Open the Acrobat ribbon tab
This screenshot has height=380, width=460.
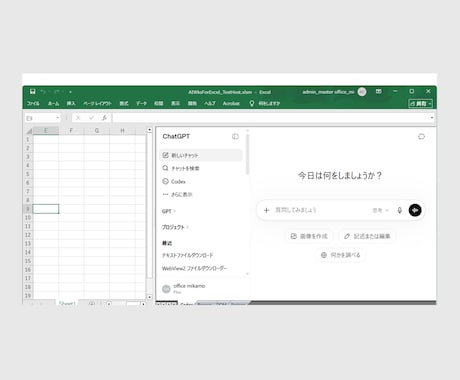pos(231,103)
